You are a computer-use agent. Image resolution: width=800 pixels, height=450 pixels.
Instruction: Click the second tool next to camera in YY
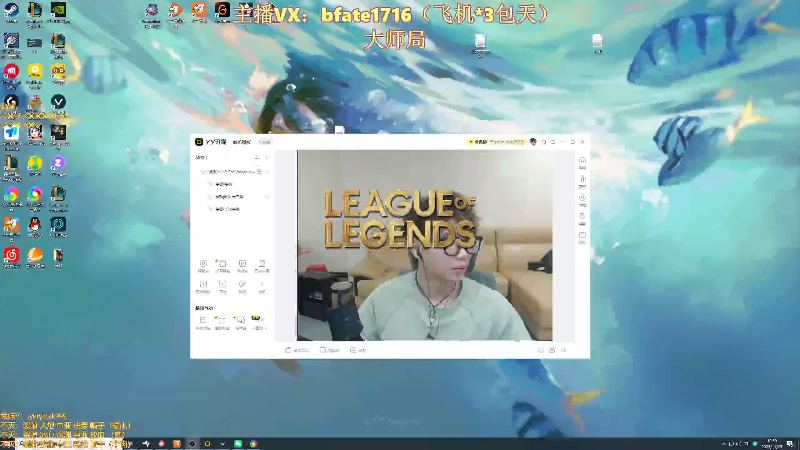click(222, 266)
